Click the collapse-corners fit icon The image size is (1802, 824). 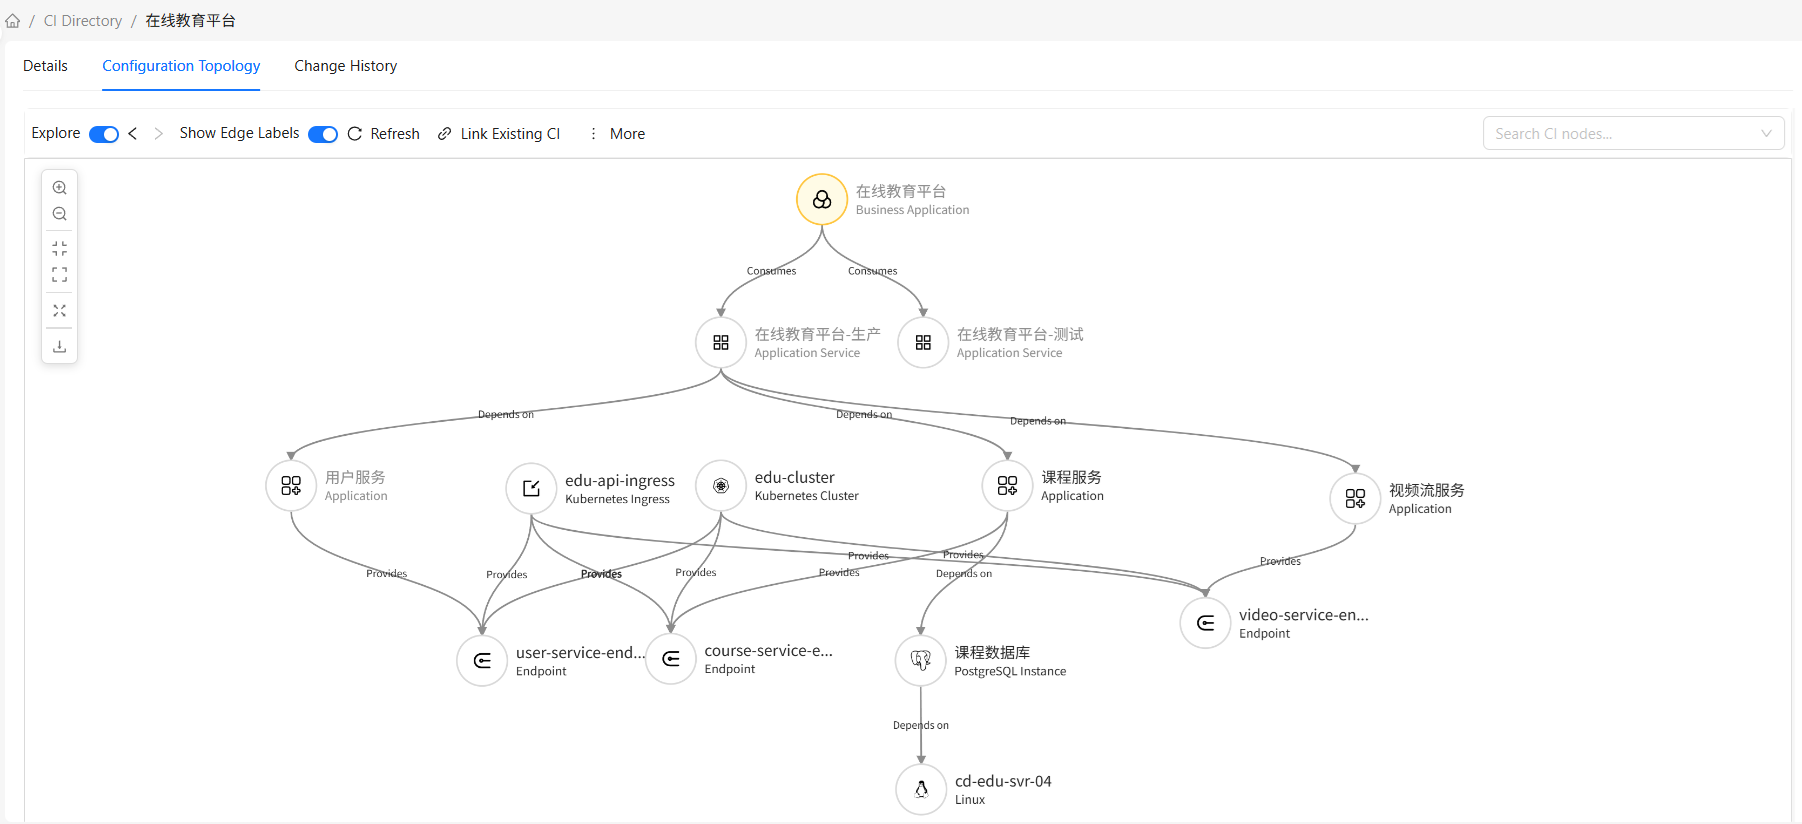coord(60,248)
